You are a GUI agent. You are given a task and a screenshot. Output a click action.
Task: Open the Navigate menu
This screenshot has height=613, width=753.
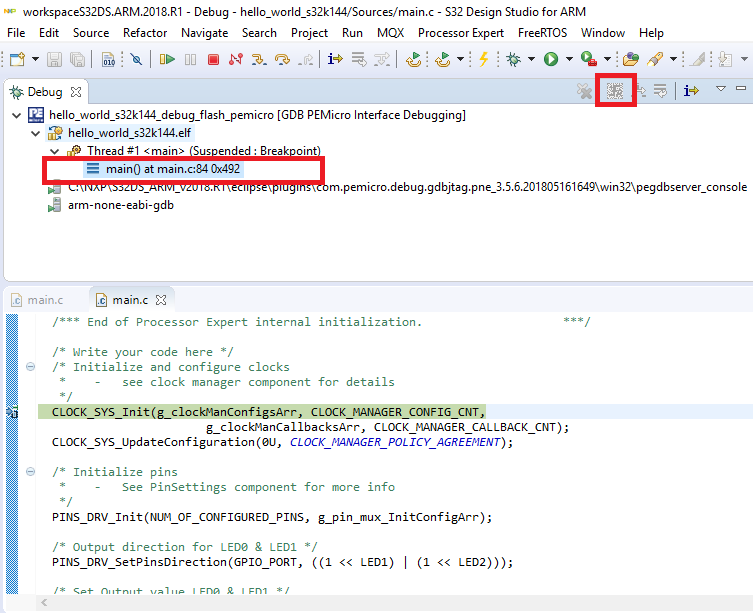[204, 33]
